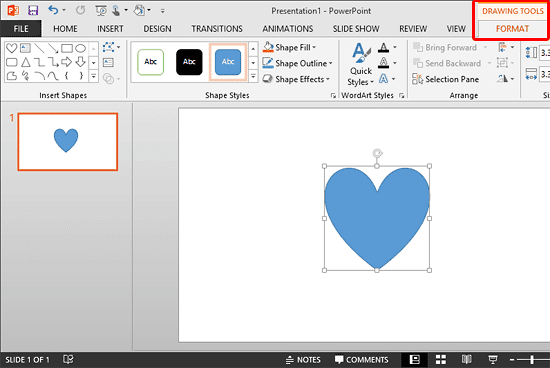550x368 pixels.
Task: Start slide show from beginning icon
Action: click(x=101, y=11)
